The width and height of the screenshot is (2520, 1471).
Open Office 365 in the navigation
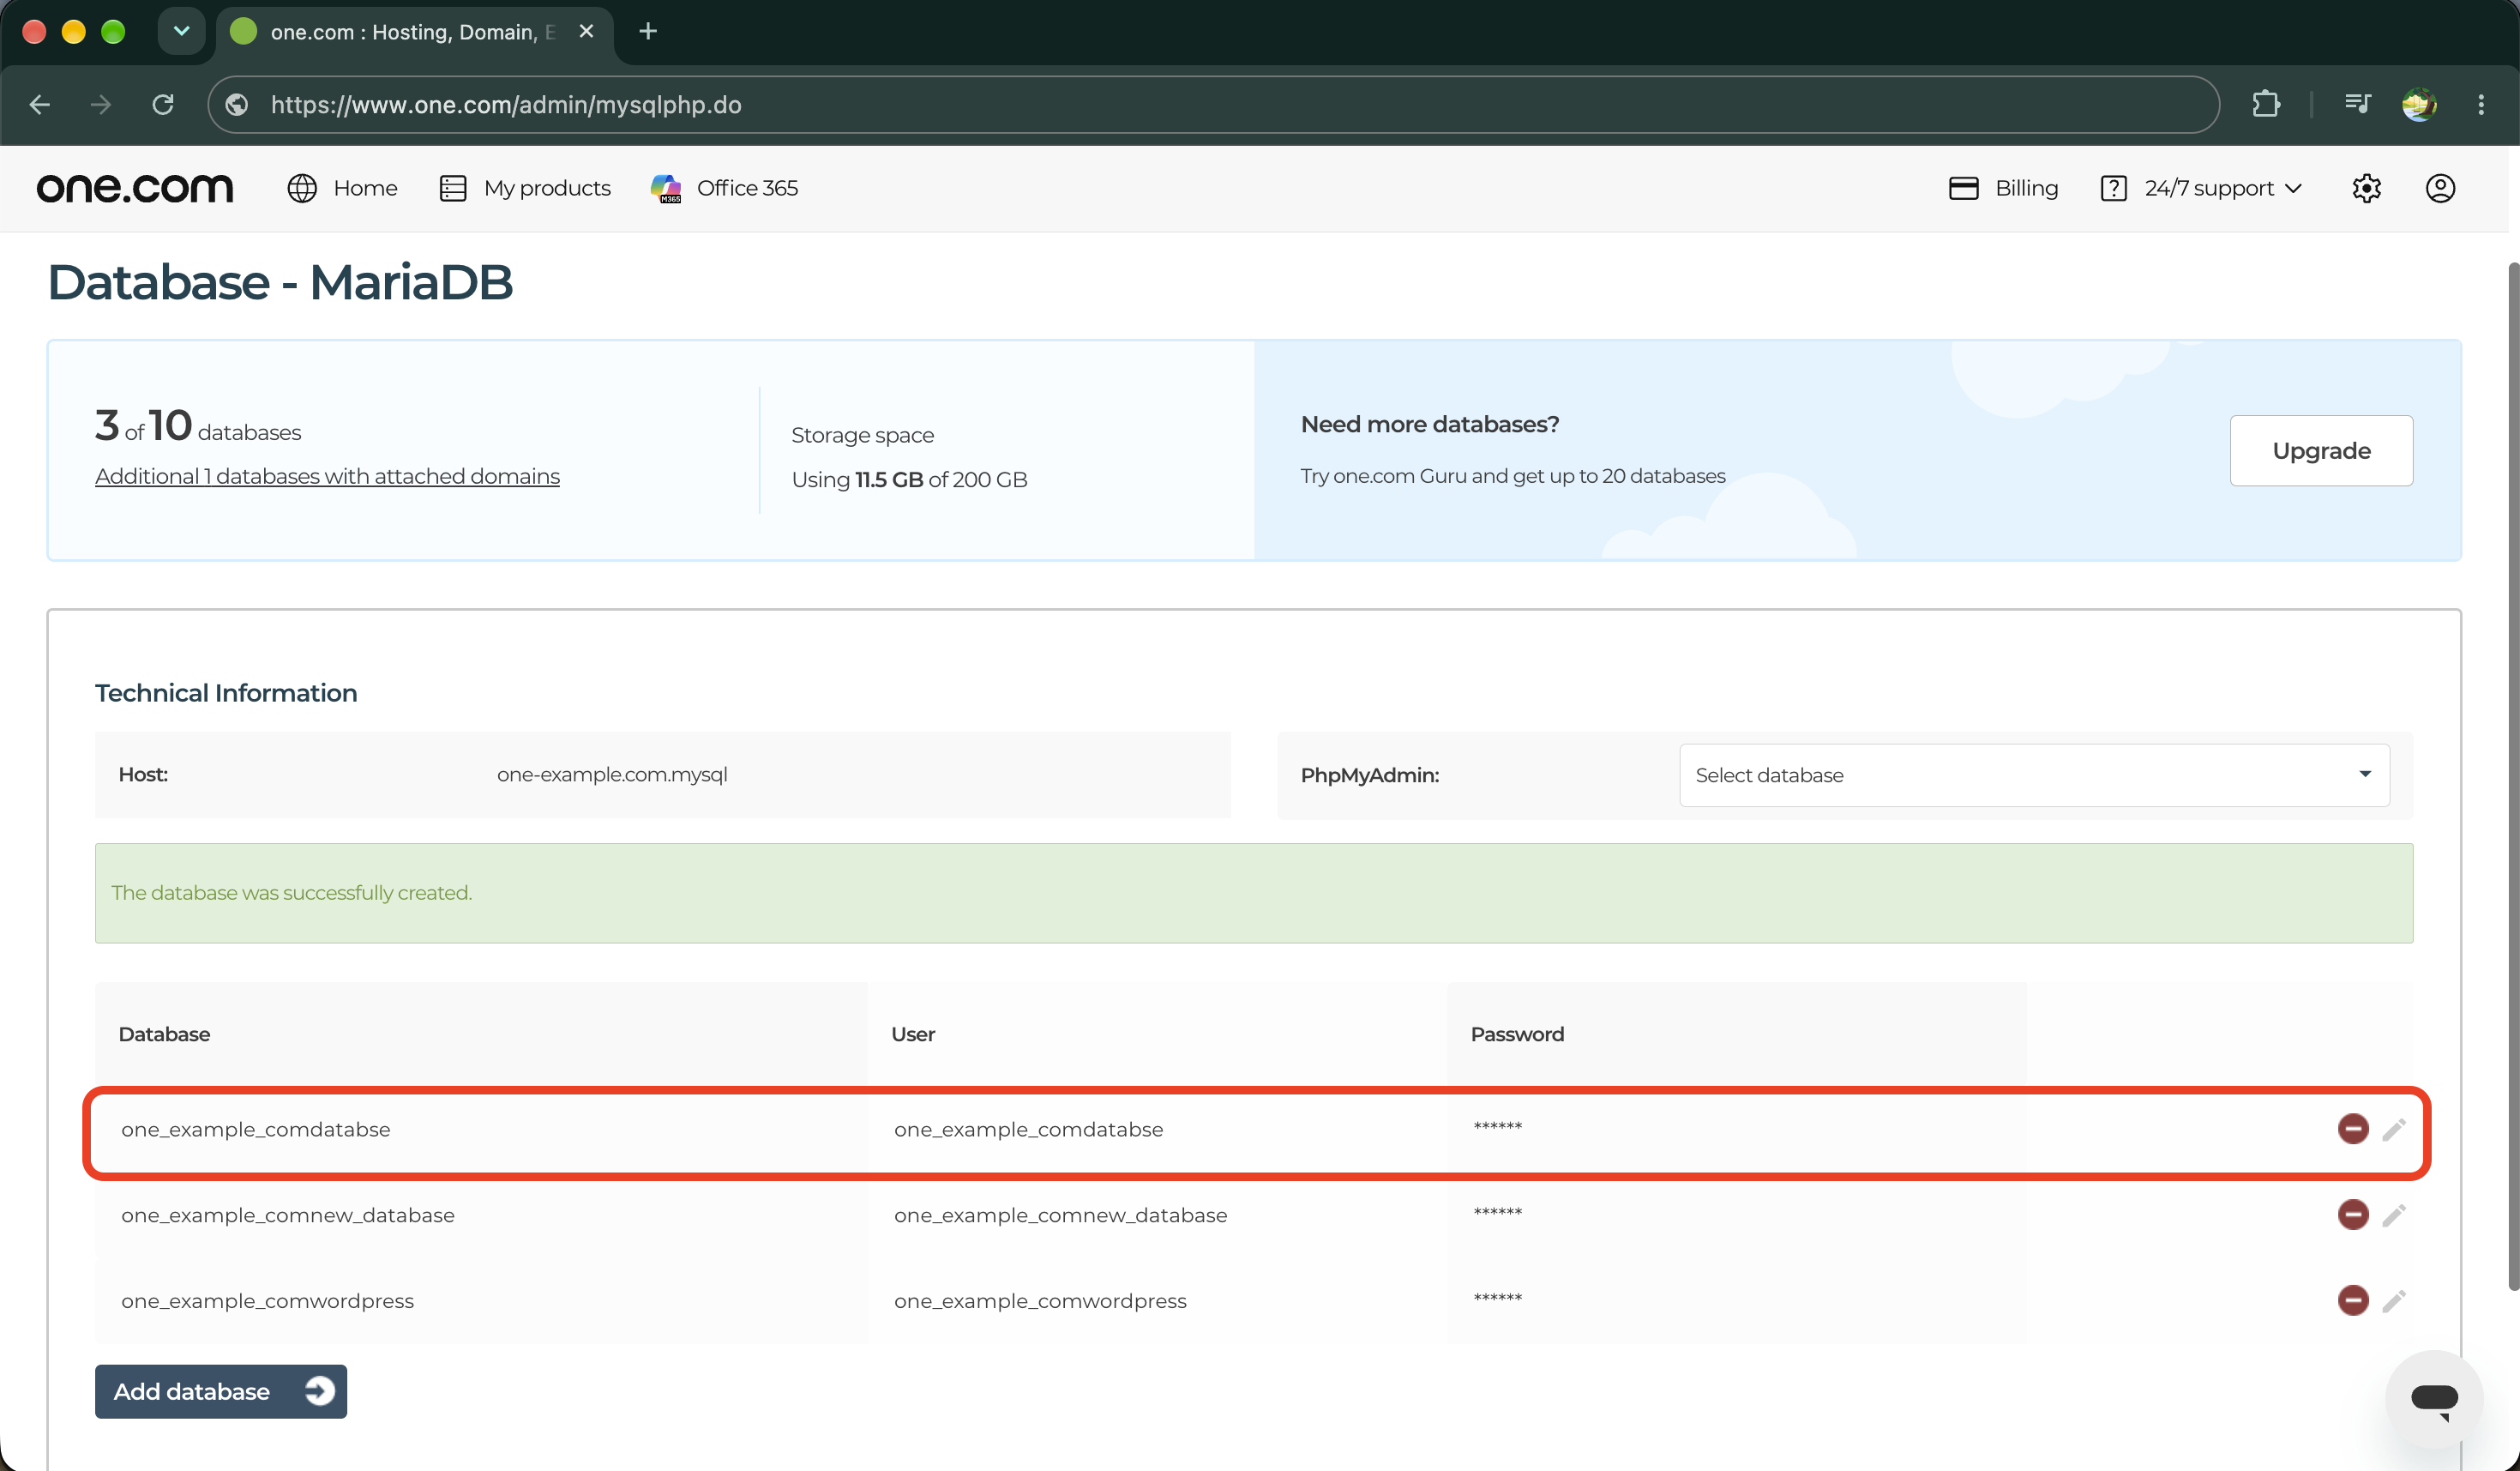tap(724, 188)
